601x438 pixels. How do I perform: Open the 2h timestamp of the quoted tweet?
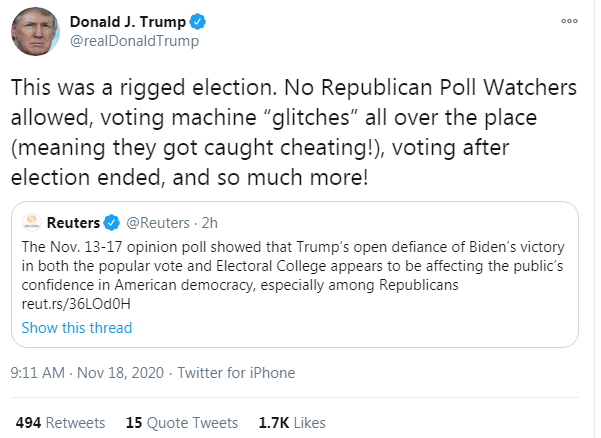point(210,223)
